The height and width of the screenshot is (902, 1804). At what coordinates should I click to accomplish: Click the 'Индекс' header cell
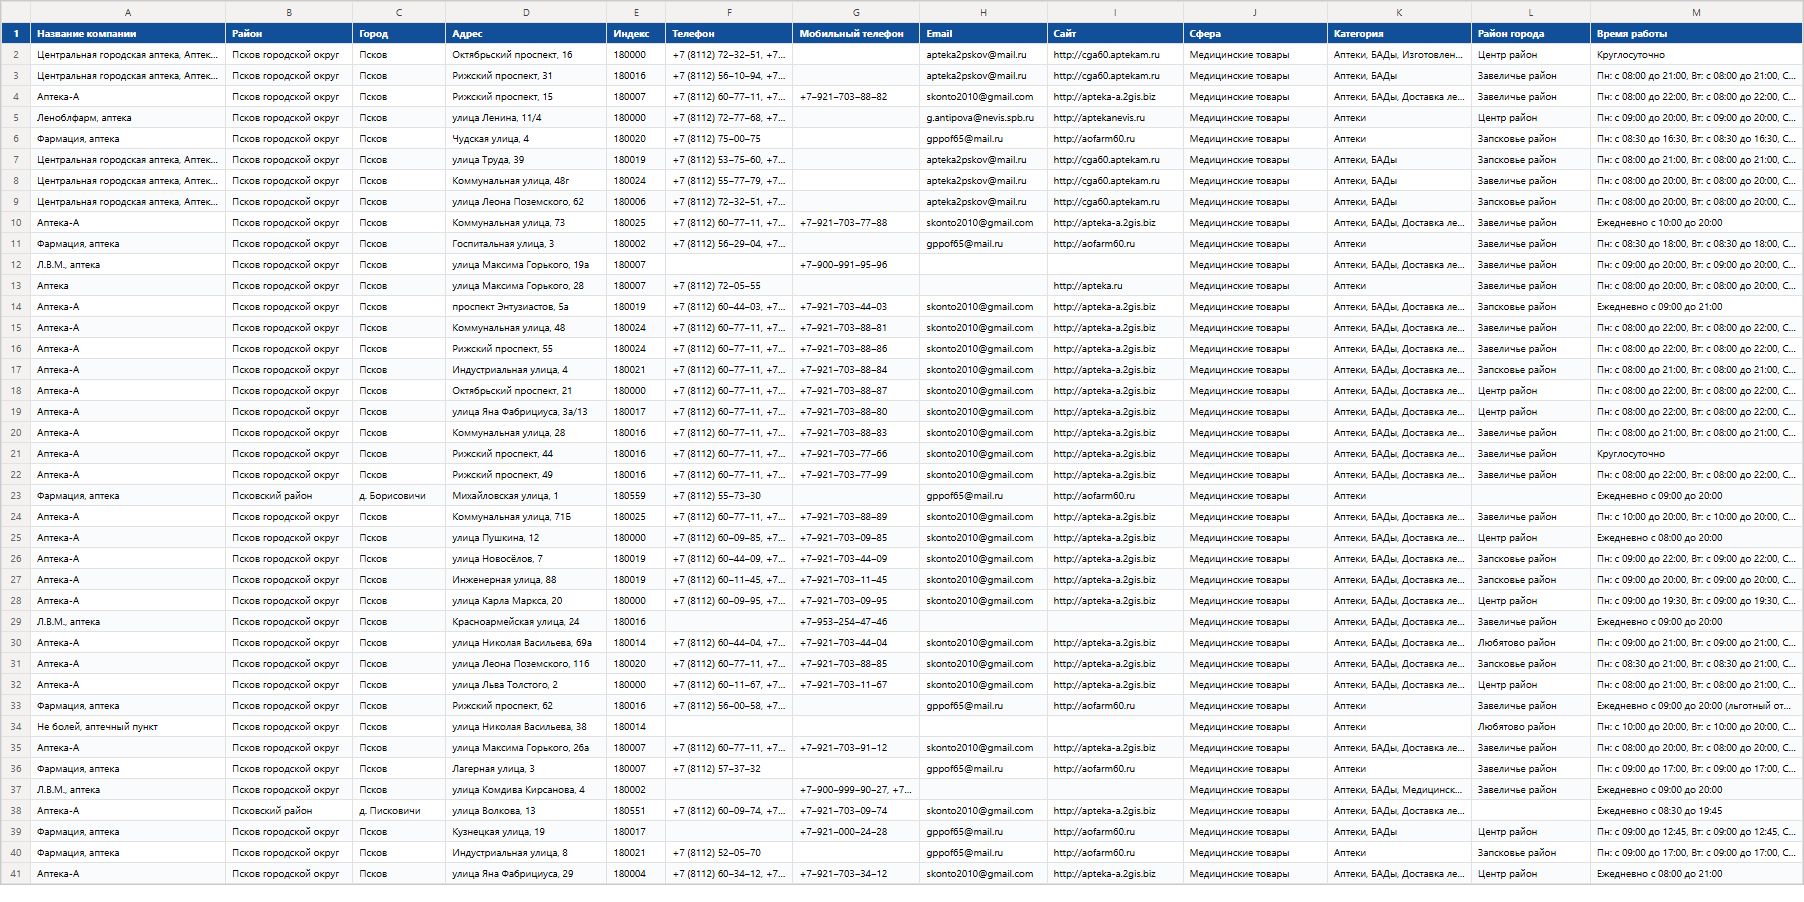[x=636, y=33]
